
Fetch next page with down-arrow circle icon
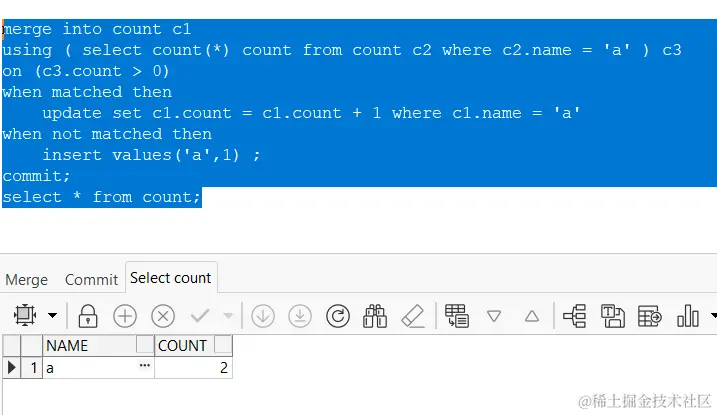point(263,316)
